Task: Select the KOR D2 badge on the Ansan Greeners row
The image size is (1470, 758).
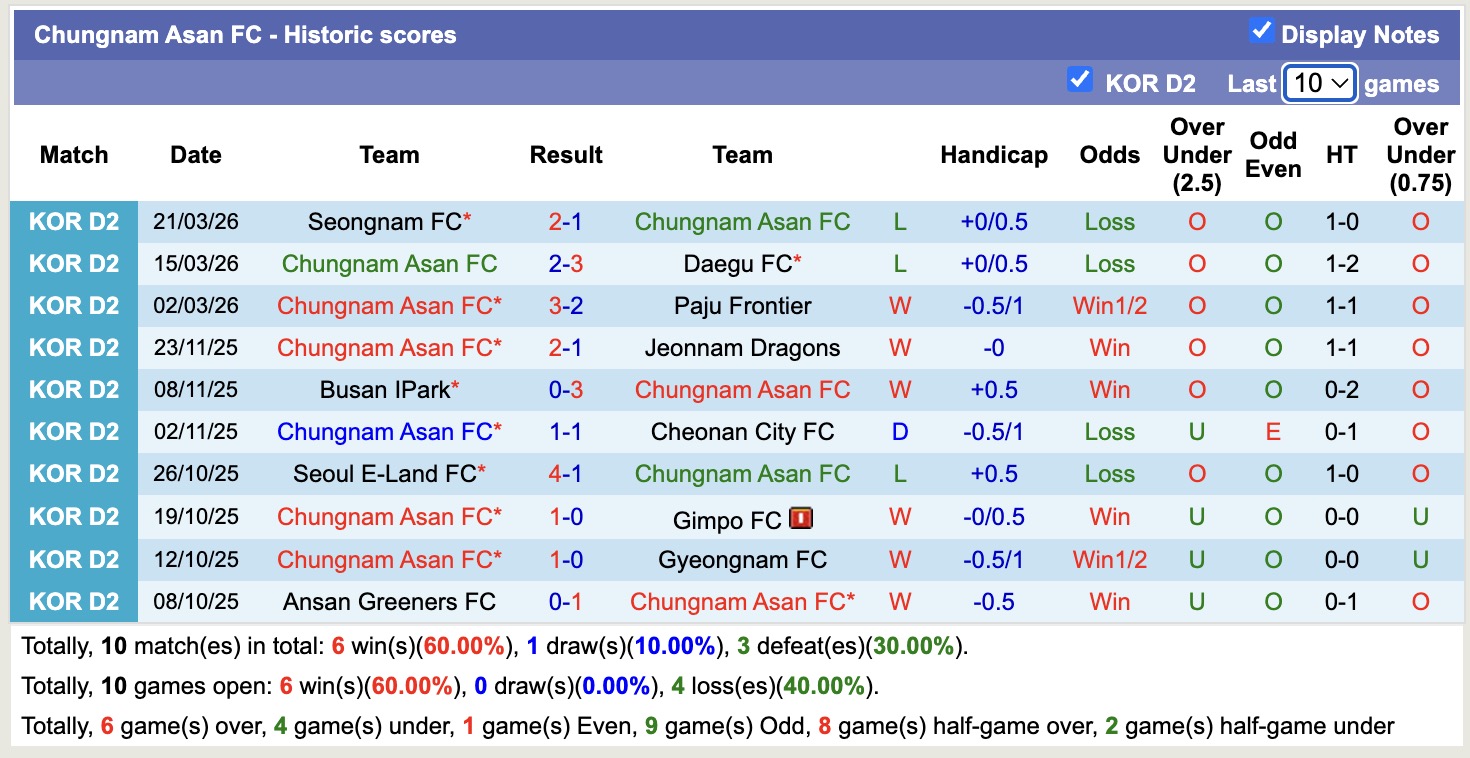Action: tap(74, 601)
